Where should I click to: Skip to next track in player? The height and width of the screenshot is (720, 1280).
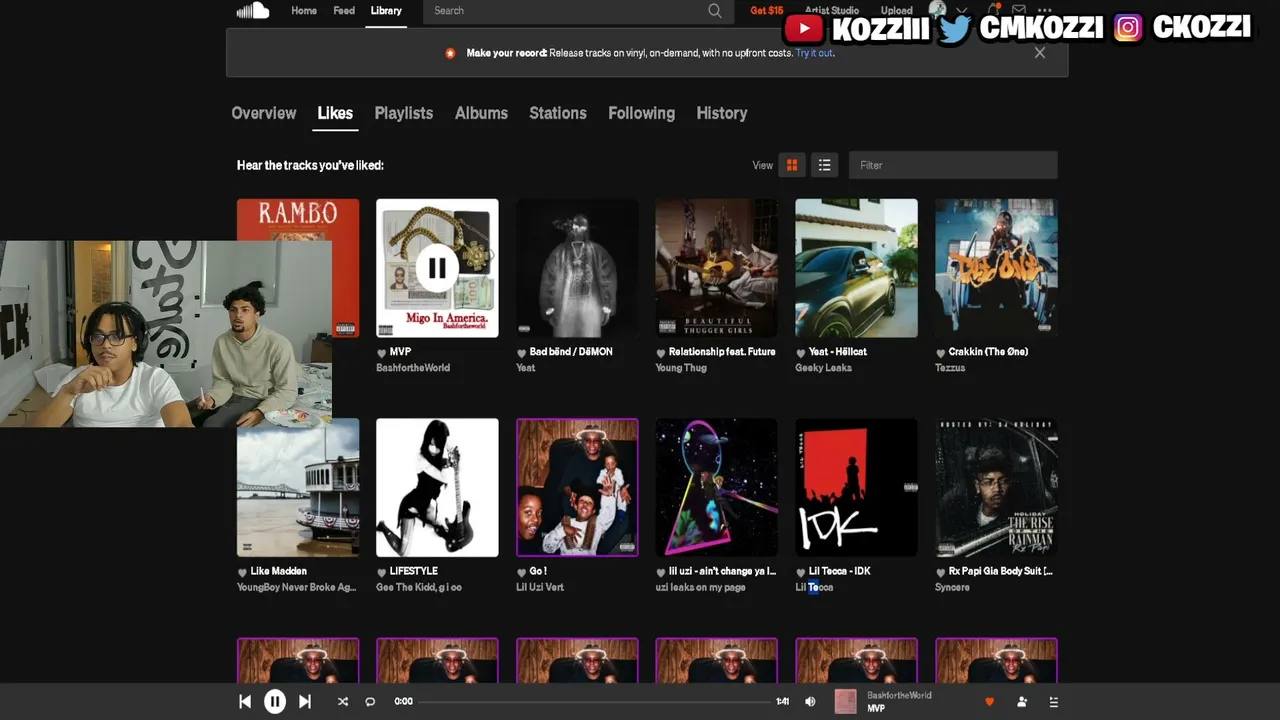pos(305,702)
